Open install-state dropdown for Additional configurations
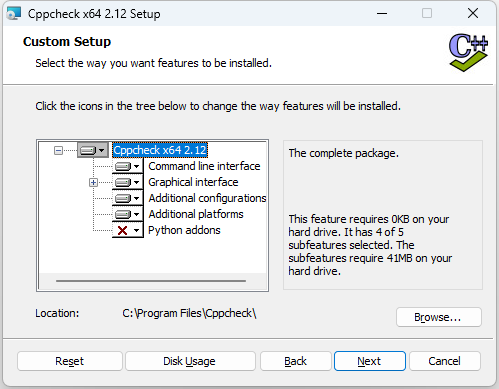 pyautogui.click(x=127, y=198)
